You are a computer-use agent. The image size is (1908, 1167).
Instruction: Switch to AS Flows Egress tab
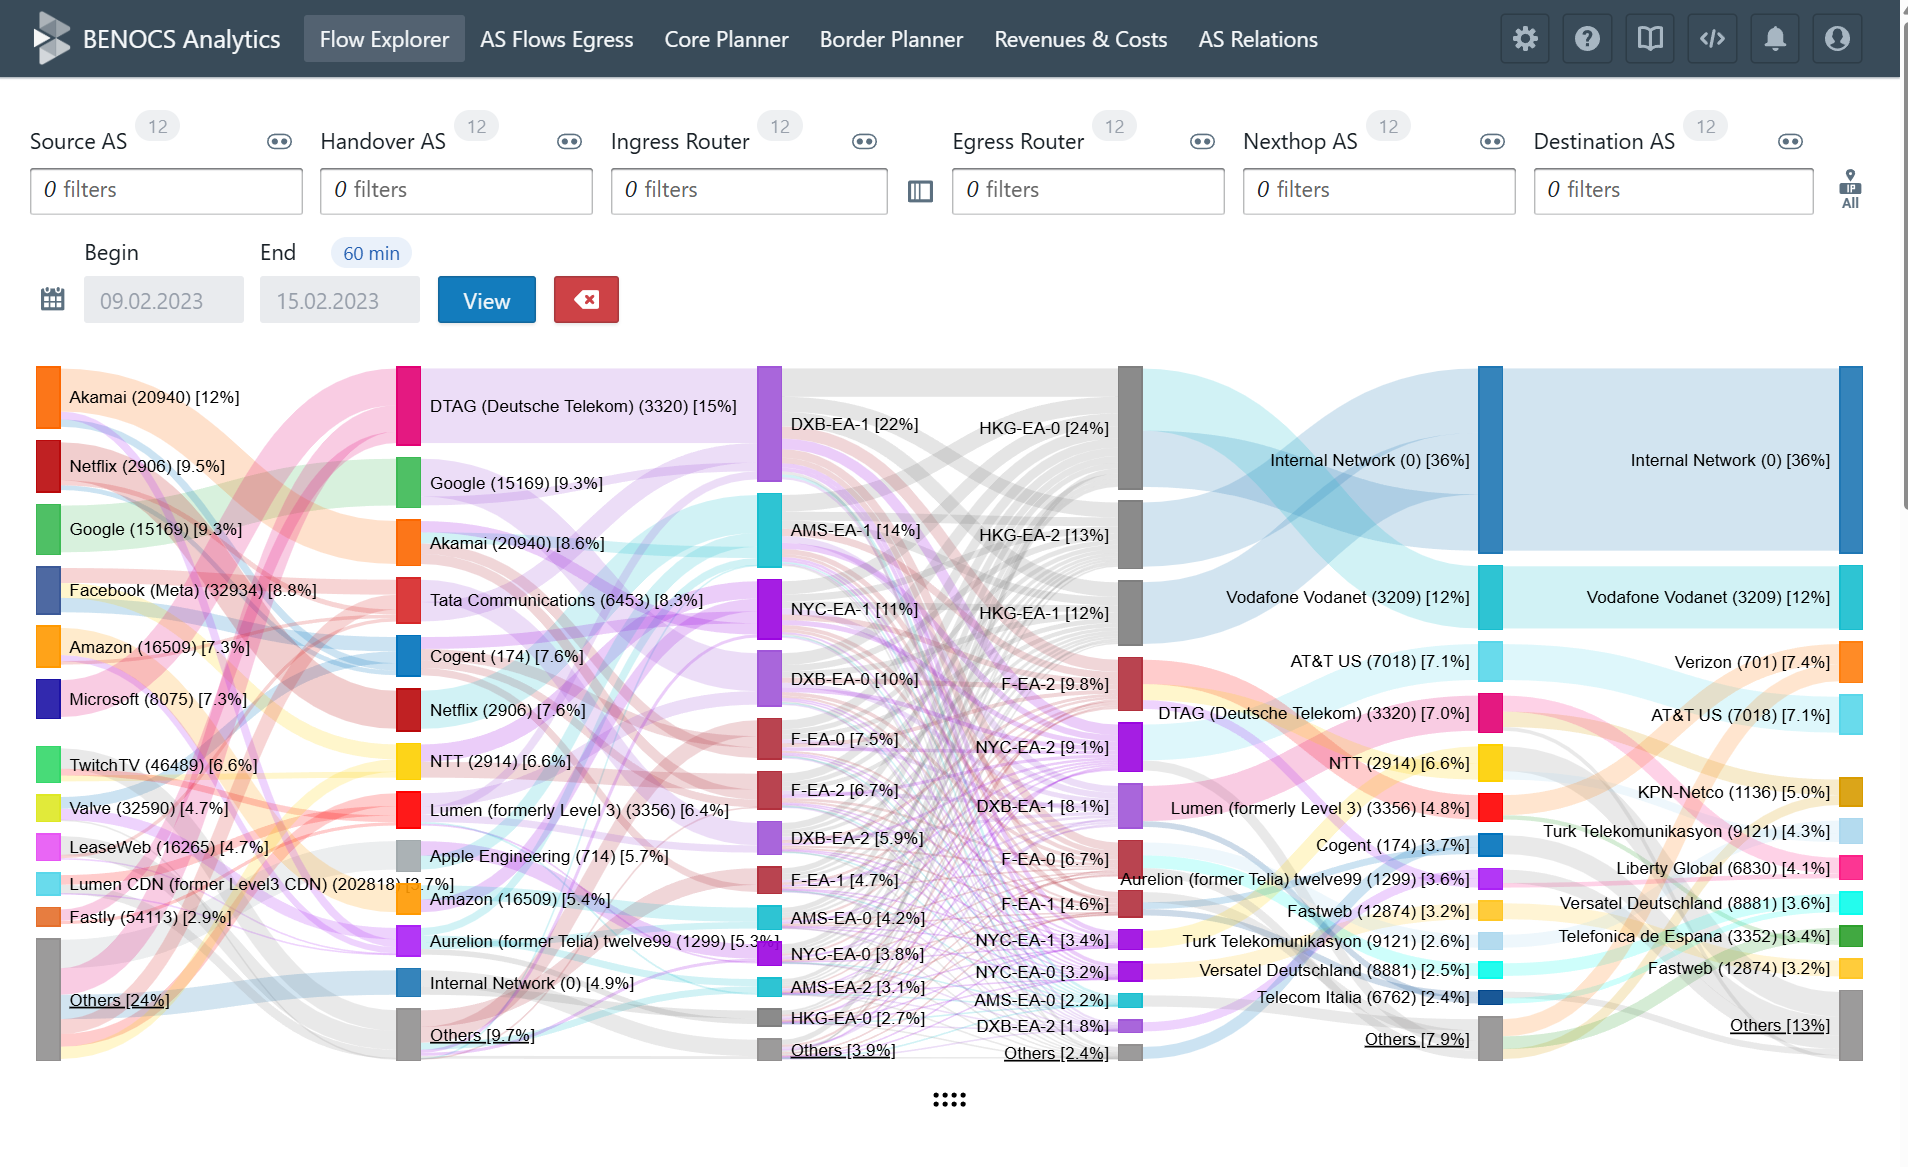click(x=557, y=39)
